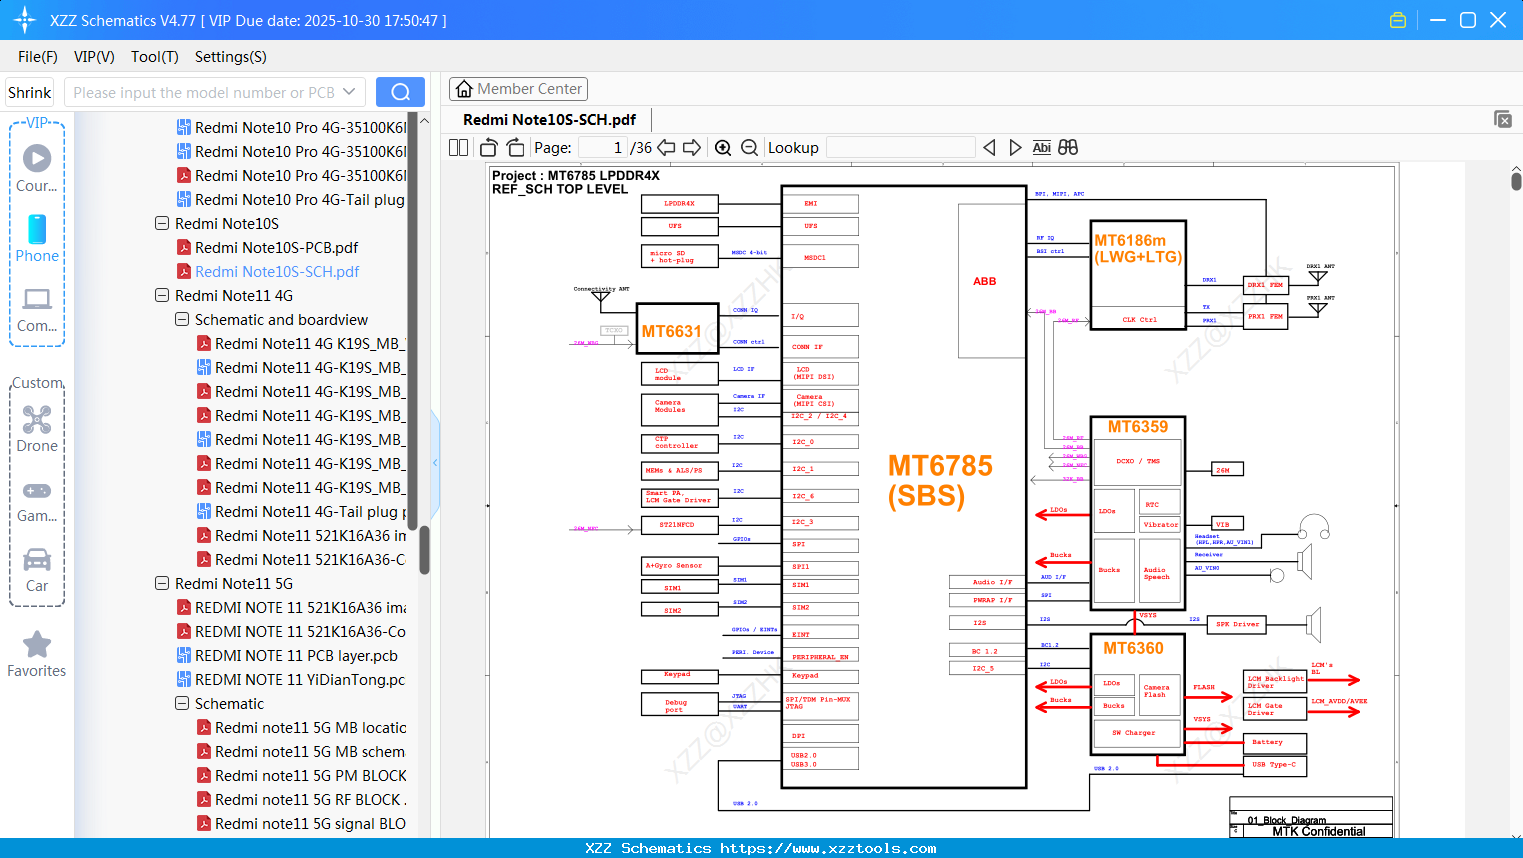Open the Car category
Image resolution: width=1523 pixels, height=858 pixels.
pos(37,570)
